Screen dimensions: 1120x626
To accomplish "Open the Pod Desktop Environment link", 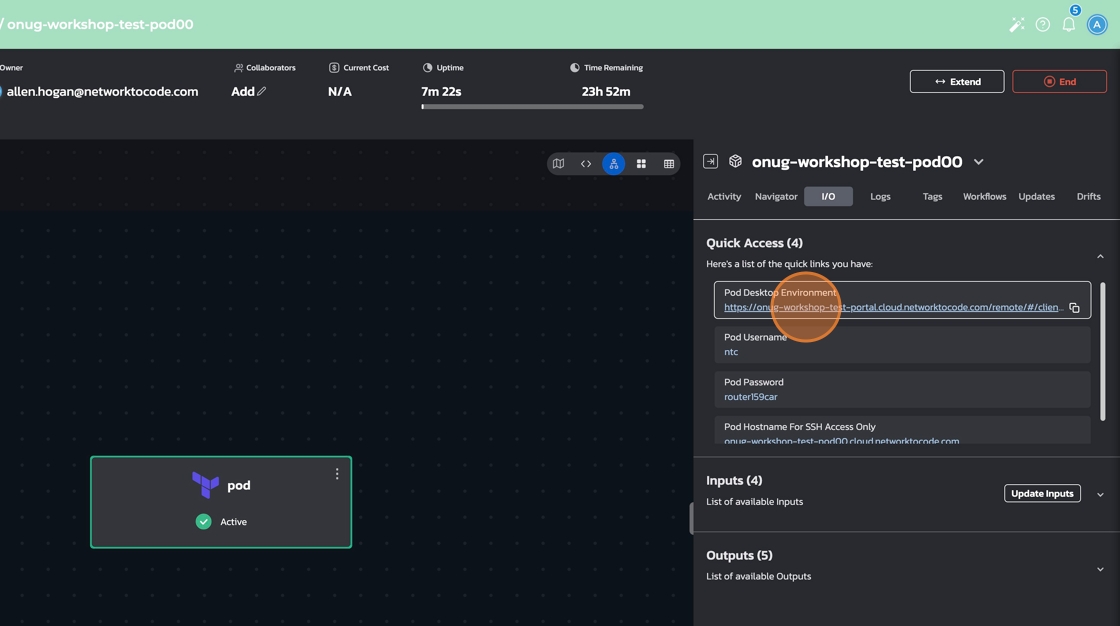I will 893,307.
